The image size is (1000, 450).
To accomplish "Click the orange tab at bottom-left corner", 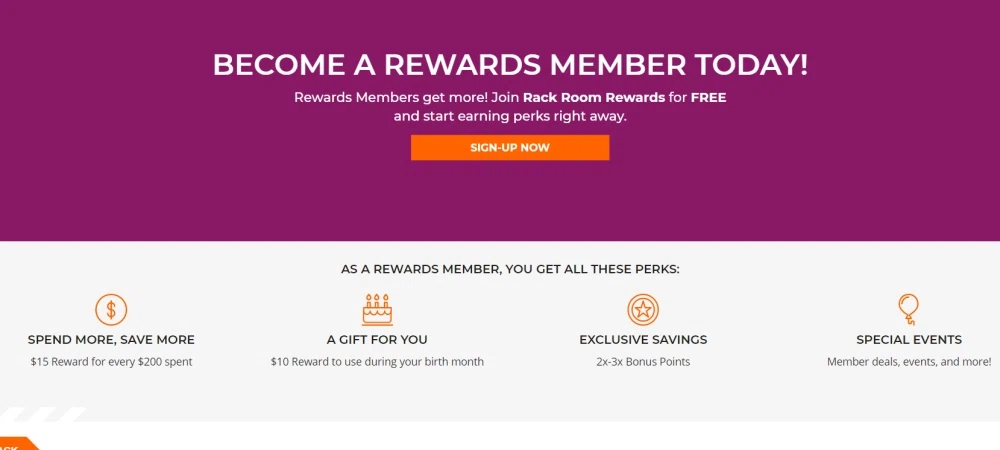I will 16,444.
